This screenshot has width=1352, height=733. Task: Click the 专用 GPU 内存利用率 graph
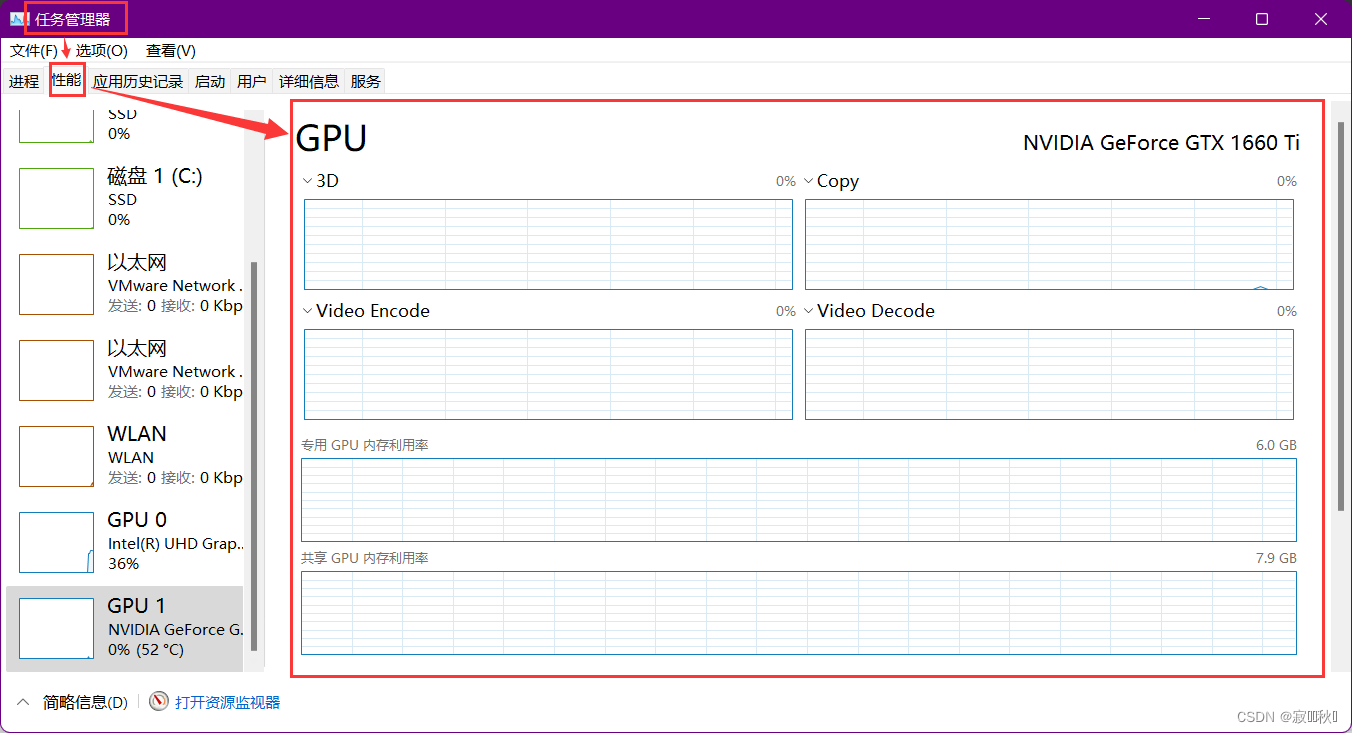tap(799, 500)
